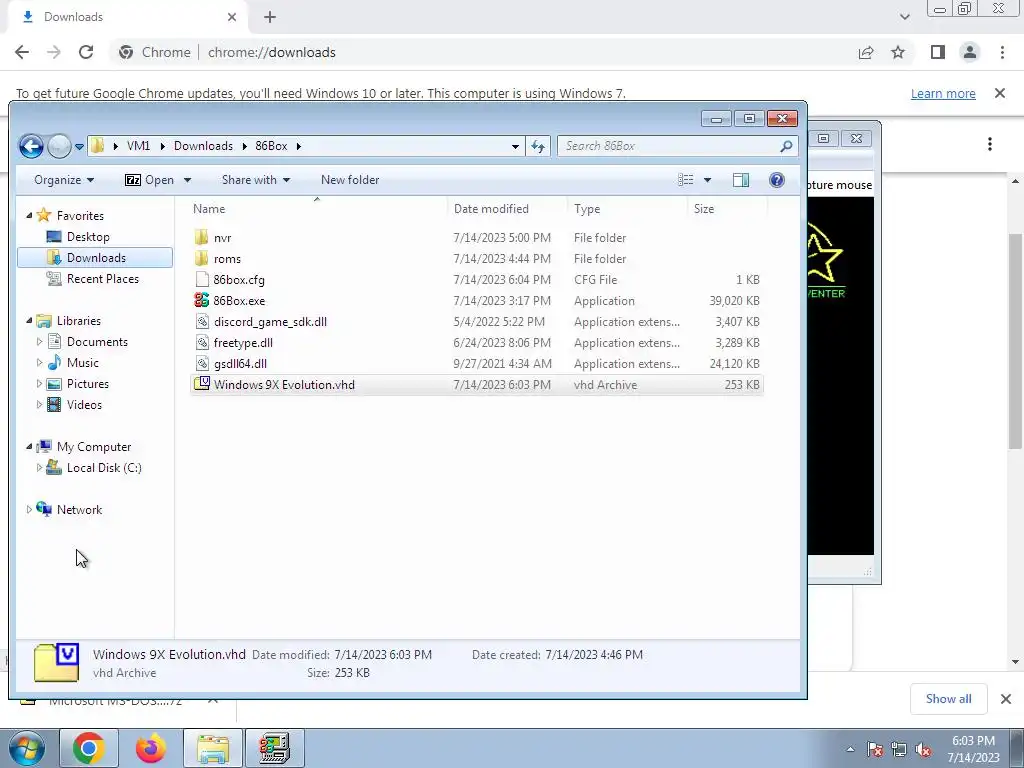
Task: Open the Organize menu
Action: pos(64,180)
